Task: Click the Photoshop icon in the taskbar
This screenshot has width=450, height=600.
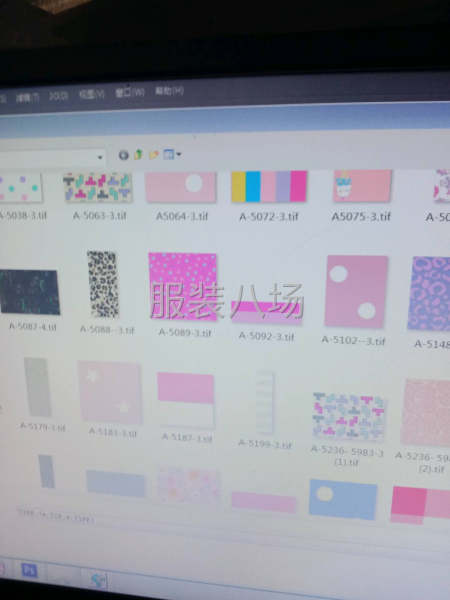Action: point(29,571)
